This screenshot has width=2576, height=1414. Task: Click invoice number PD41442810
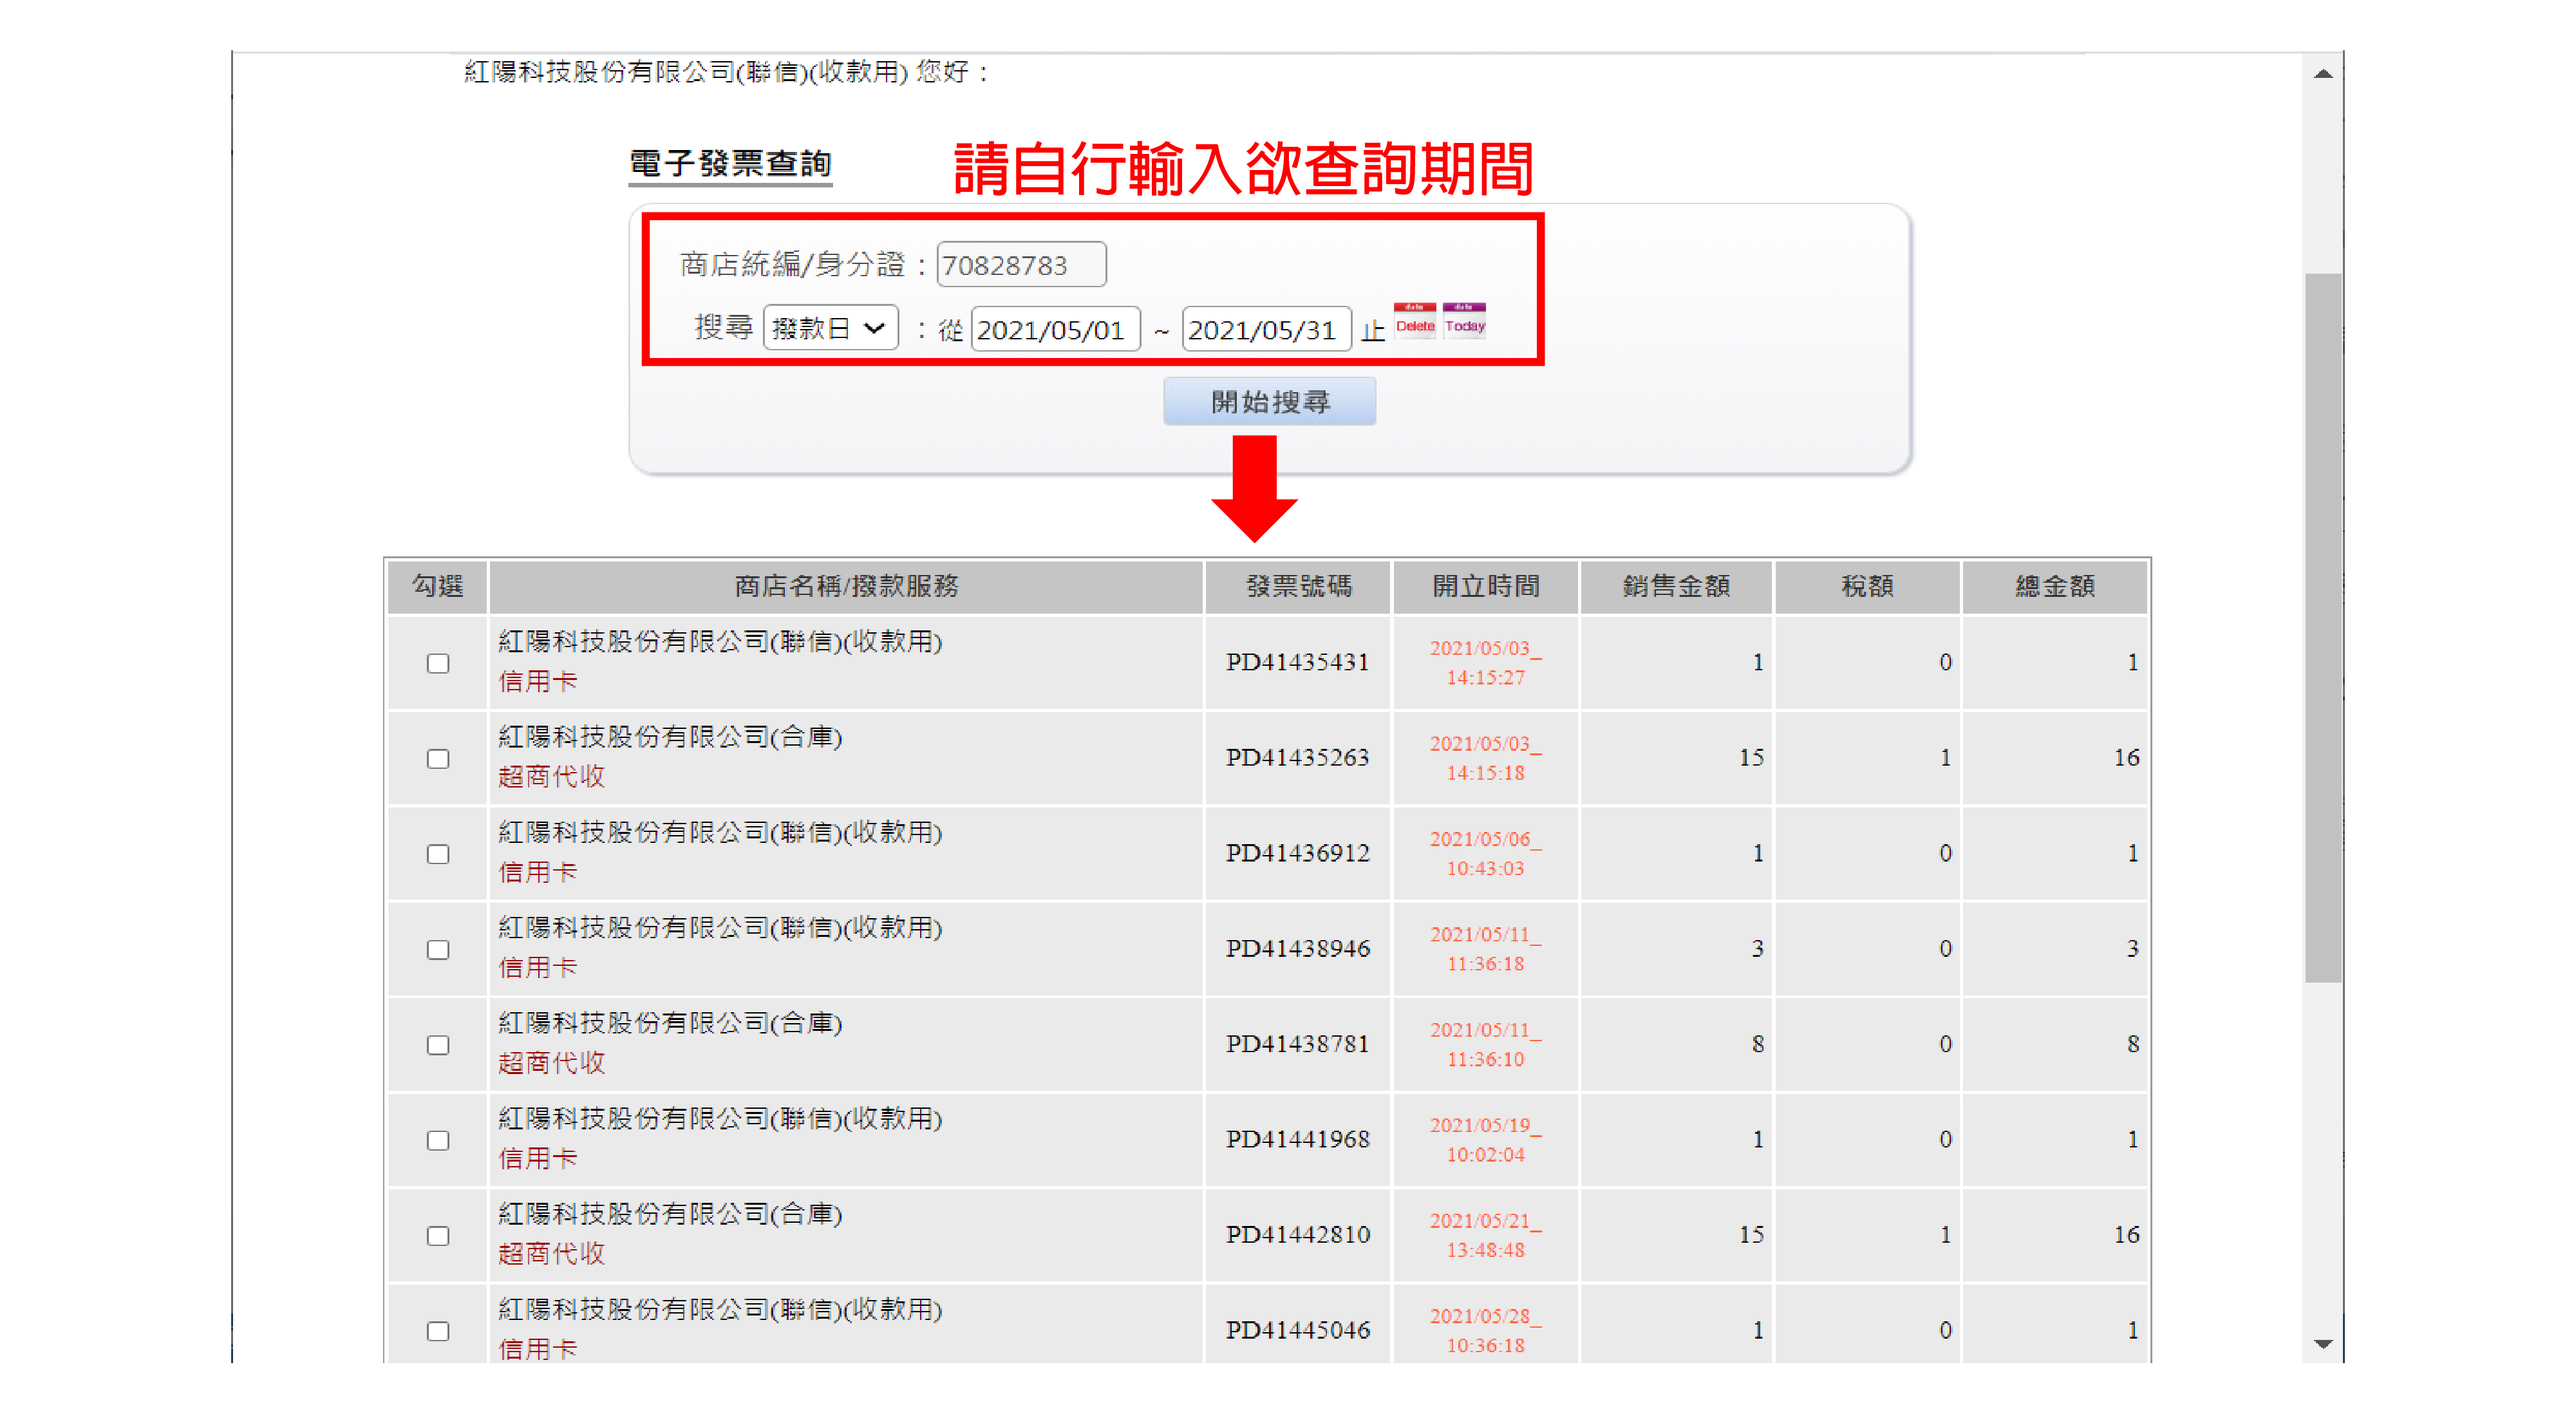(x=1297, y=1235)
